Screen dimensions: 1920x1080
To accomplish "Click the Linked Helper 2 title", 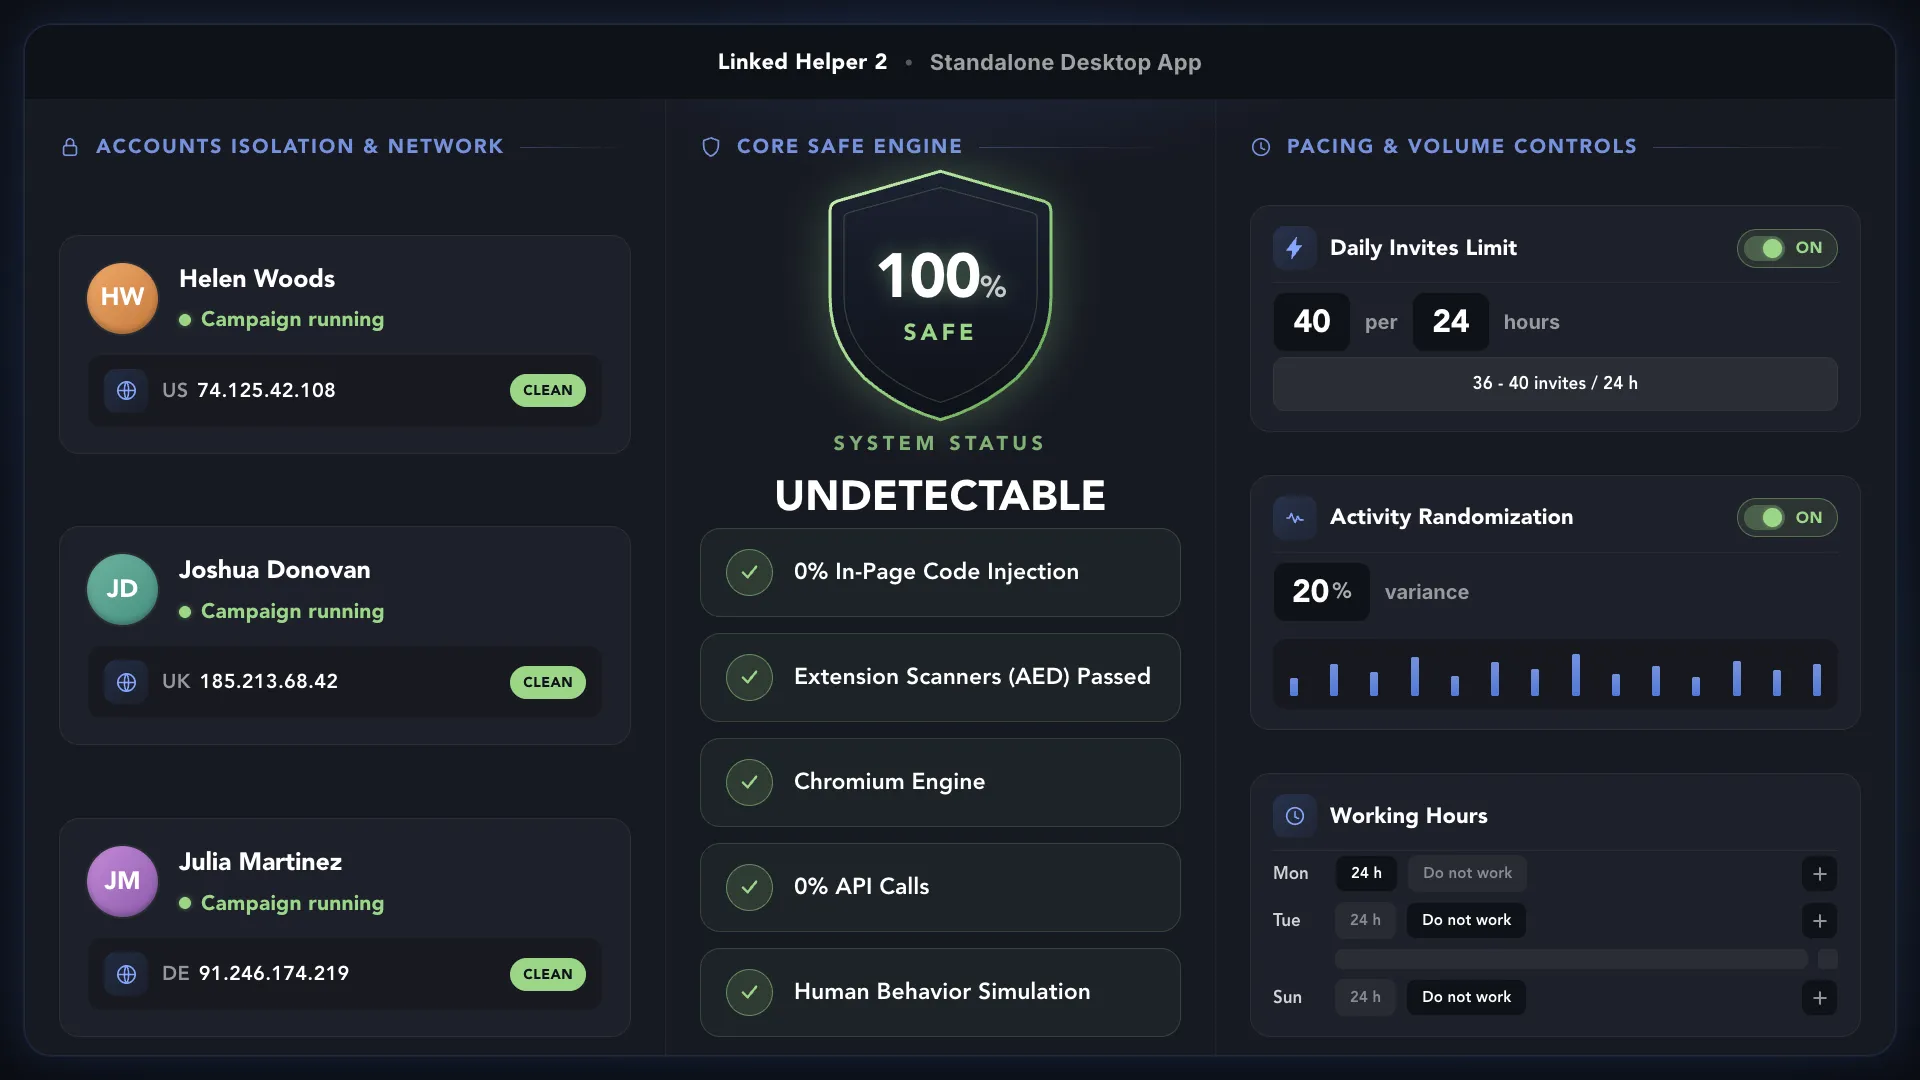I will click(x=802, y=62).
